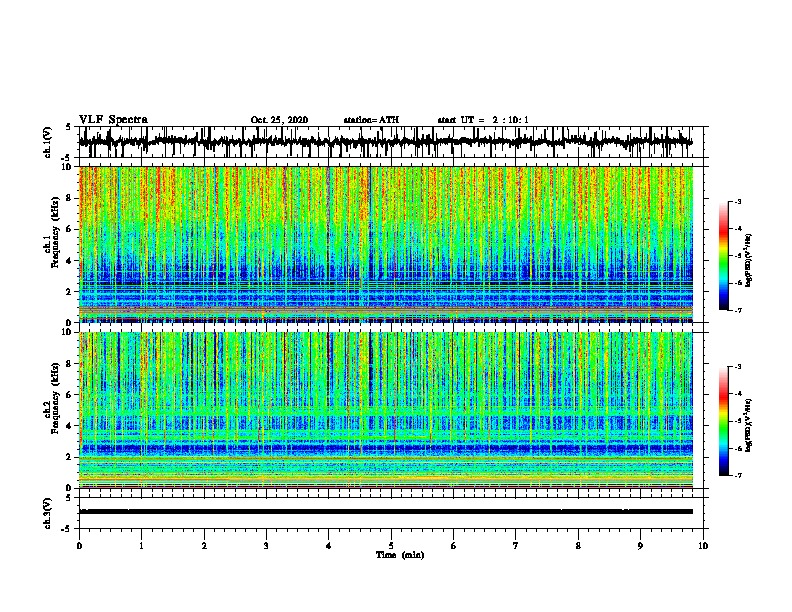Click the "-3" label on ch.1 color scale
Image resolution: width=792 pixels, height=612 pixels.
[738, 202]
